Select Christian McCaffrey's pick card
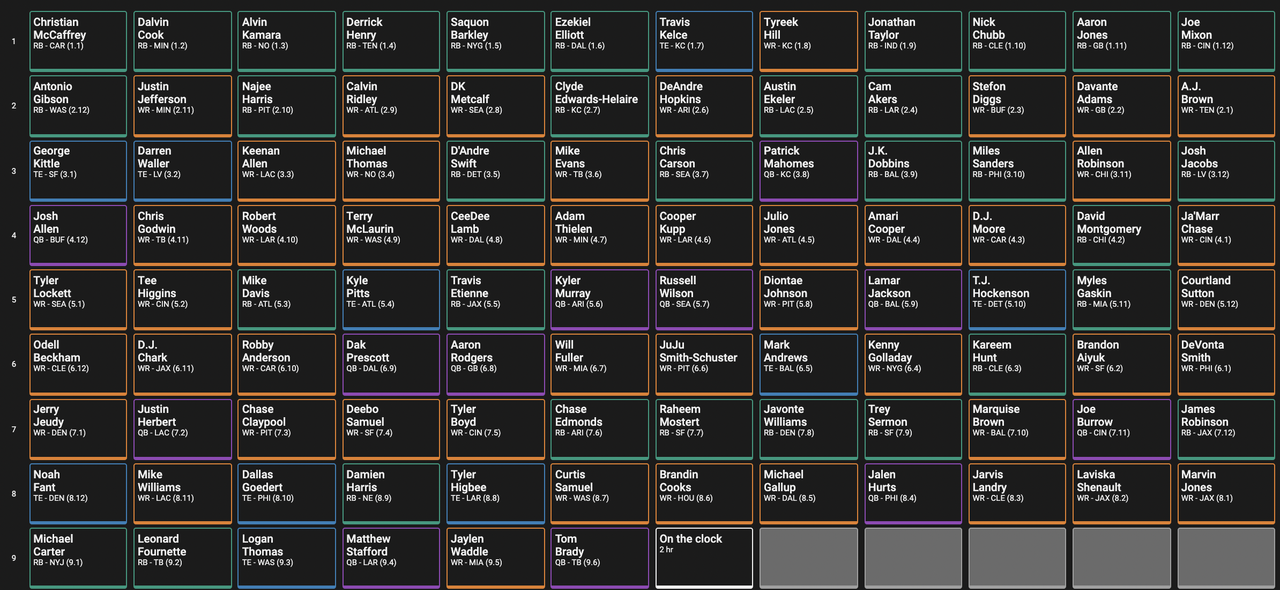The height and width of the screenshot is (590, 1280). 79,41
